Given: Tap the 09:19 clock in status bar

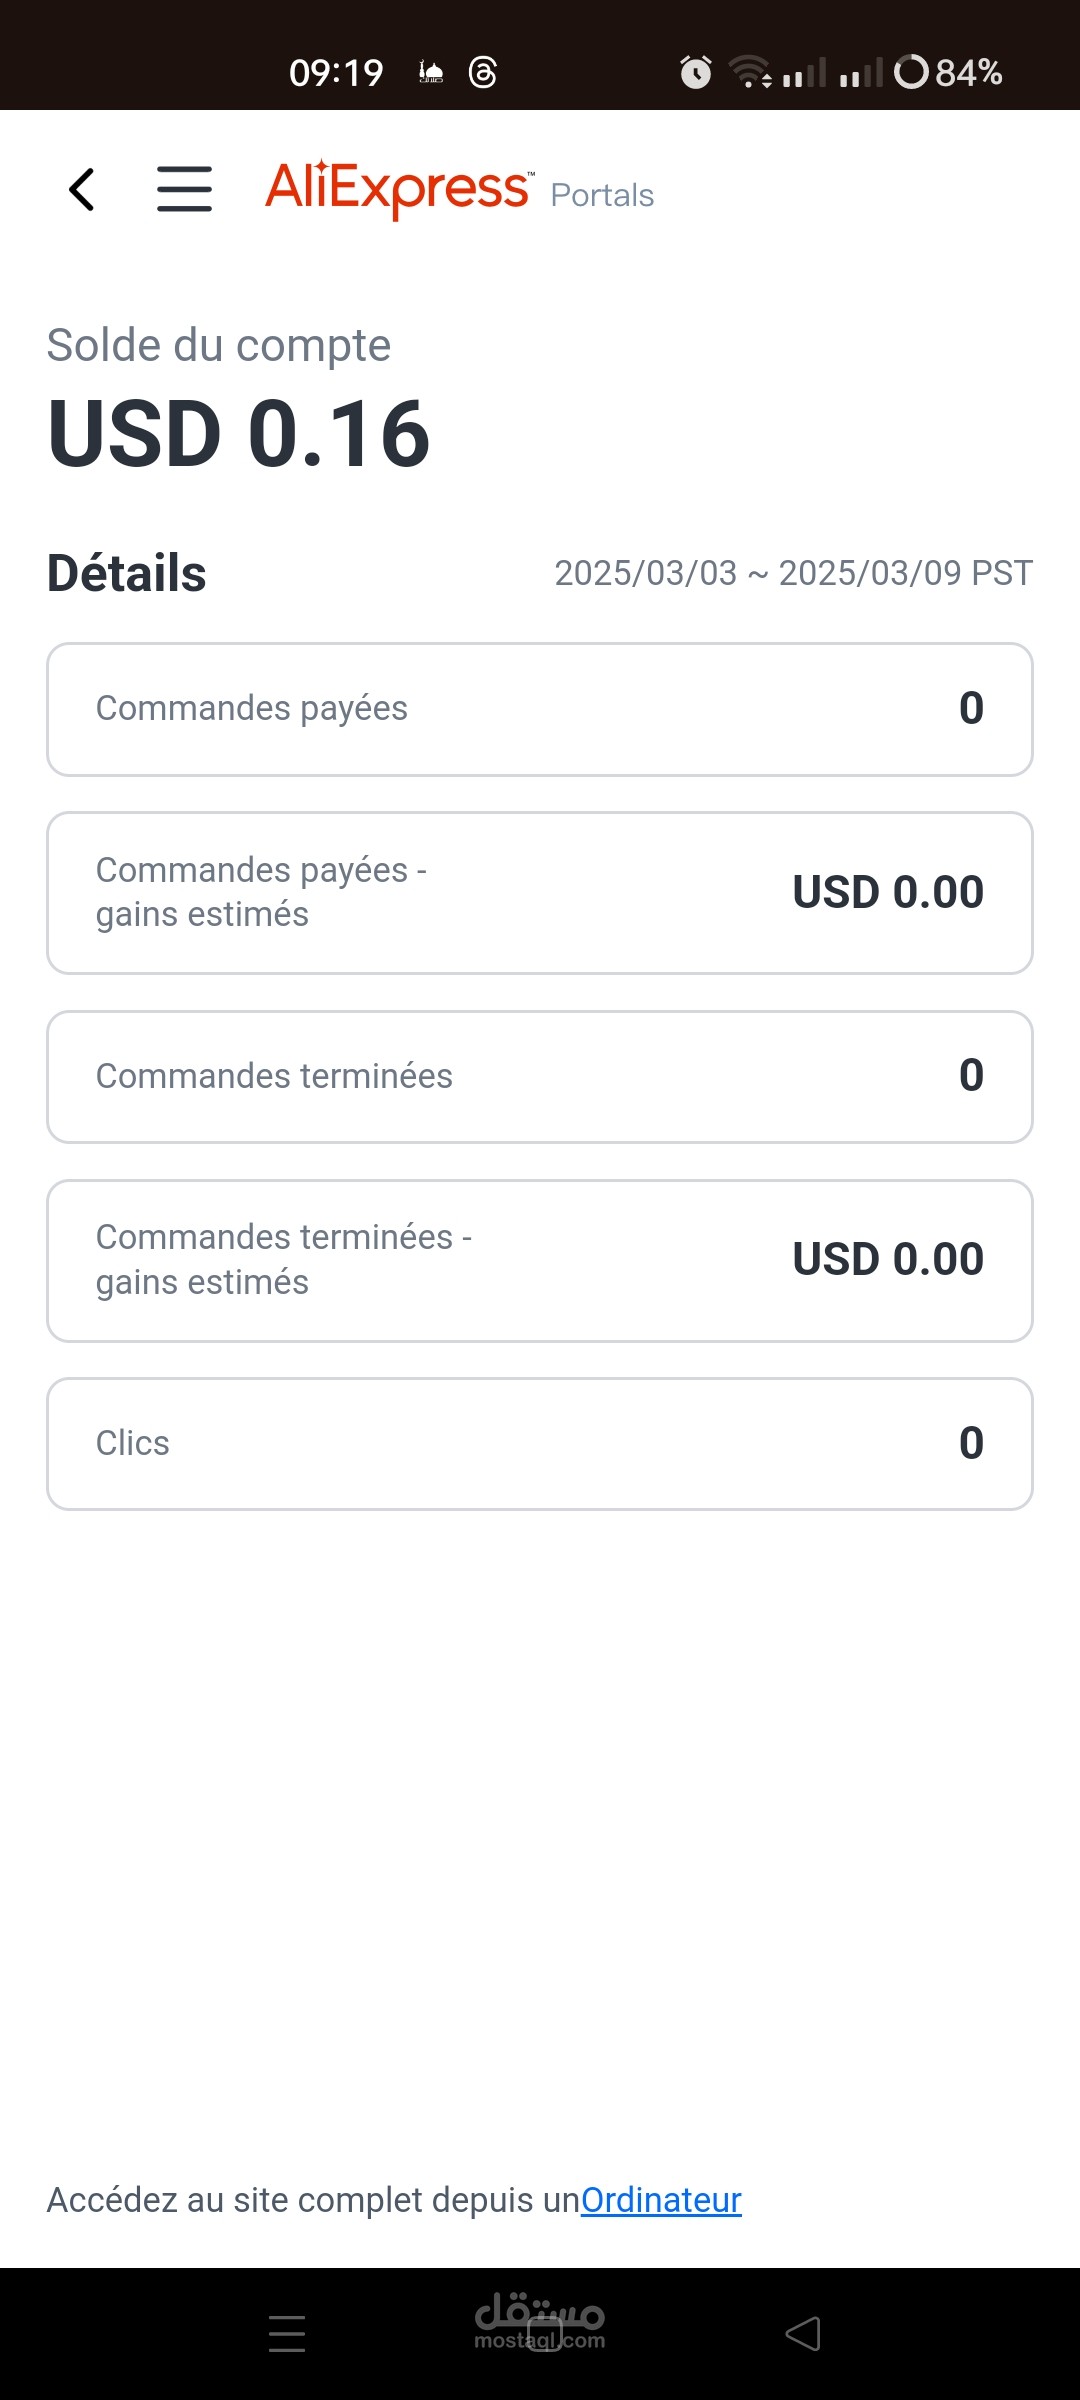Looking at the screenshot, I should pos(336,72).
